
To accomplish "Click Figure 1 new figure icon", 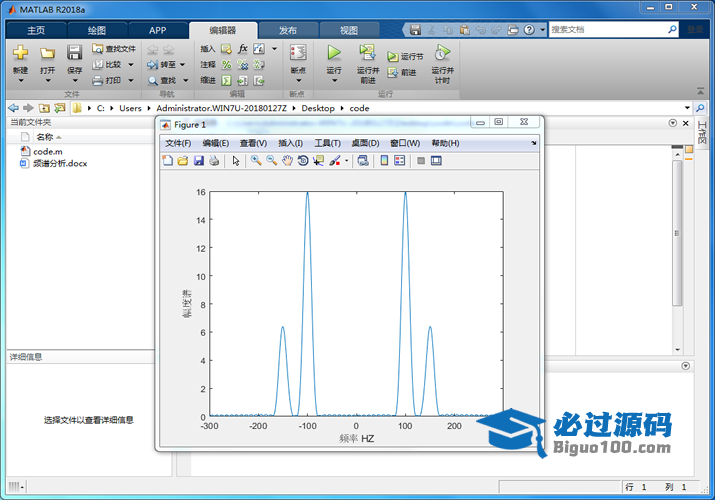I will [x=167, y=160].
